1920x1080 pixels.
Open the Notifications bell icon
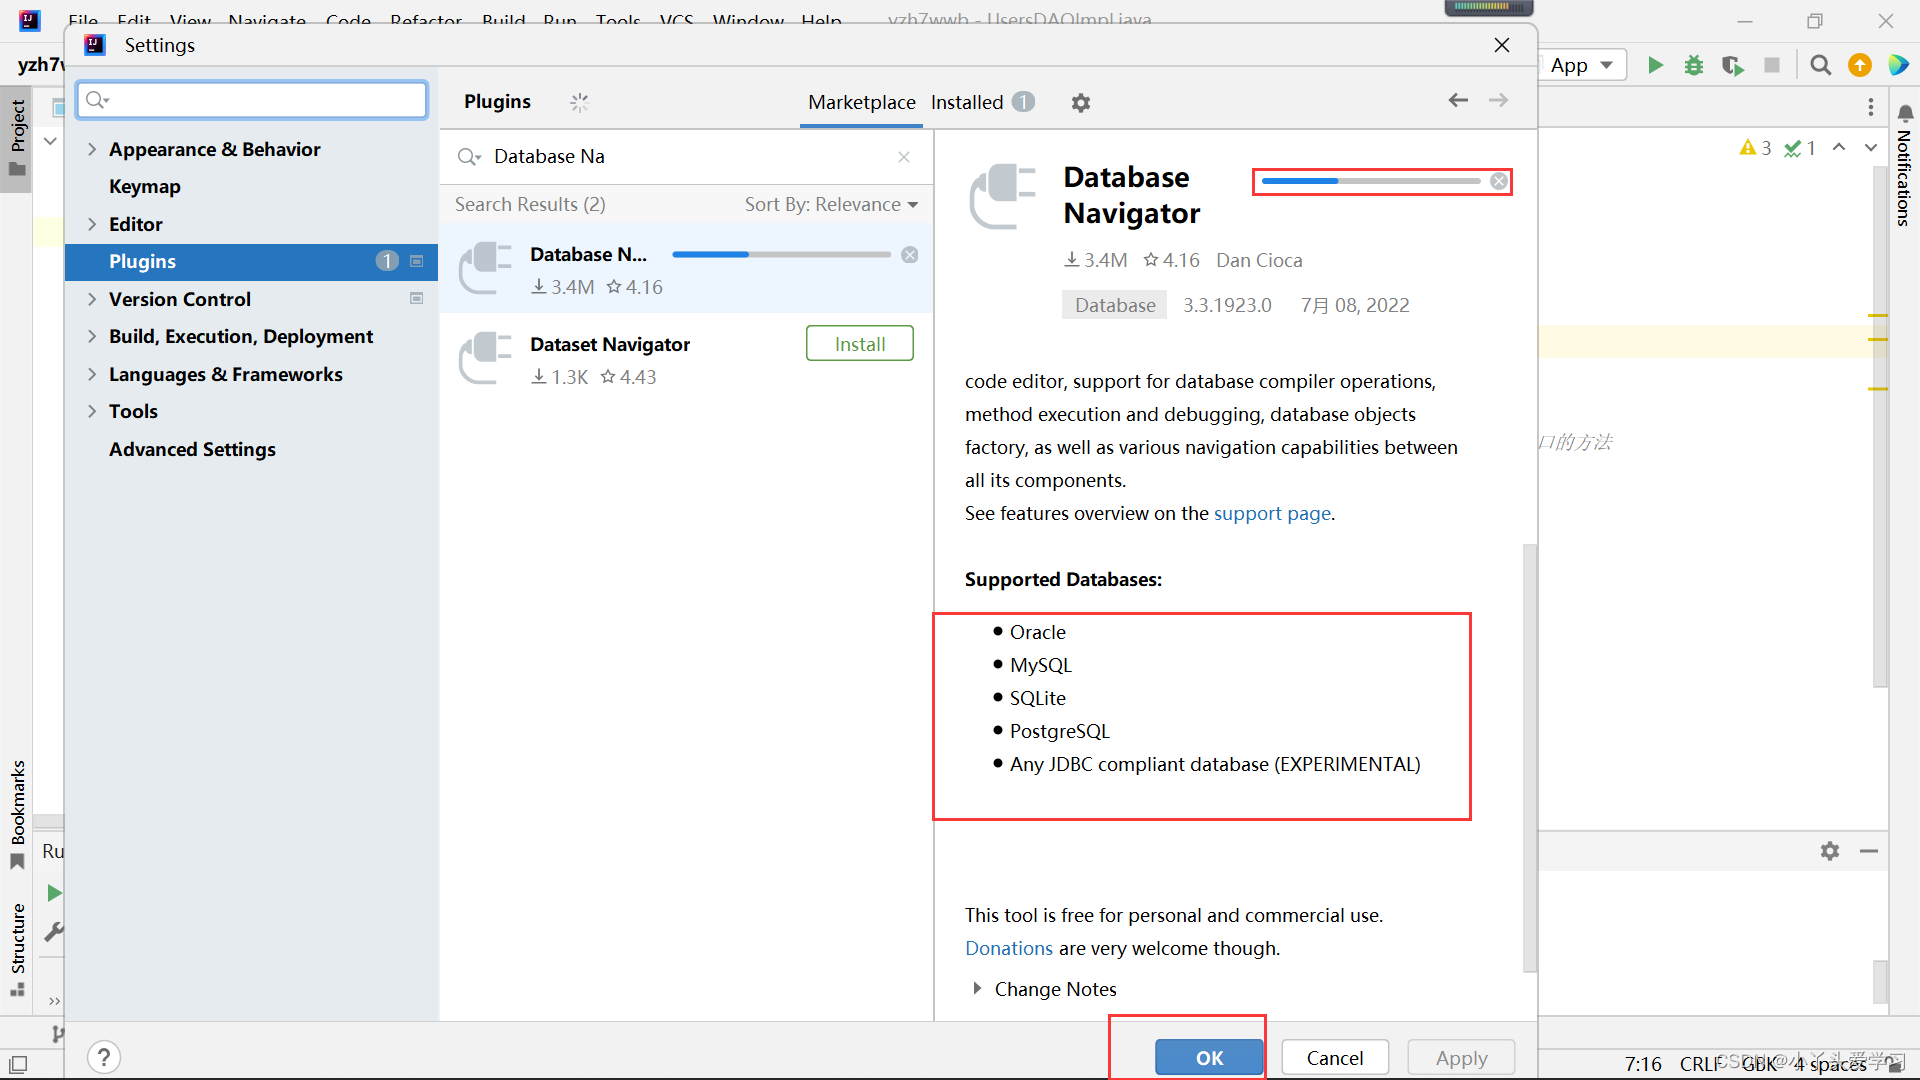(x=1905, y=113)
